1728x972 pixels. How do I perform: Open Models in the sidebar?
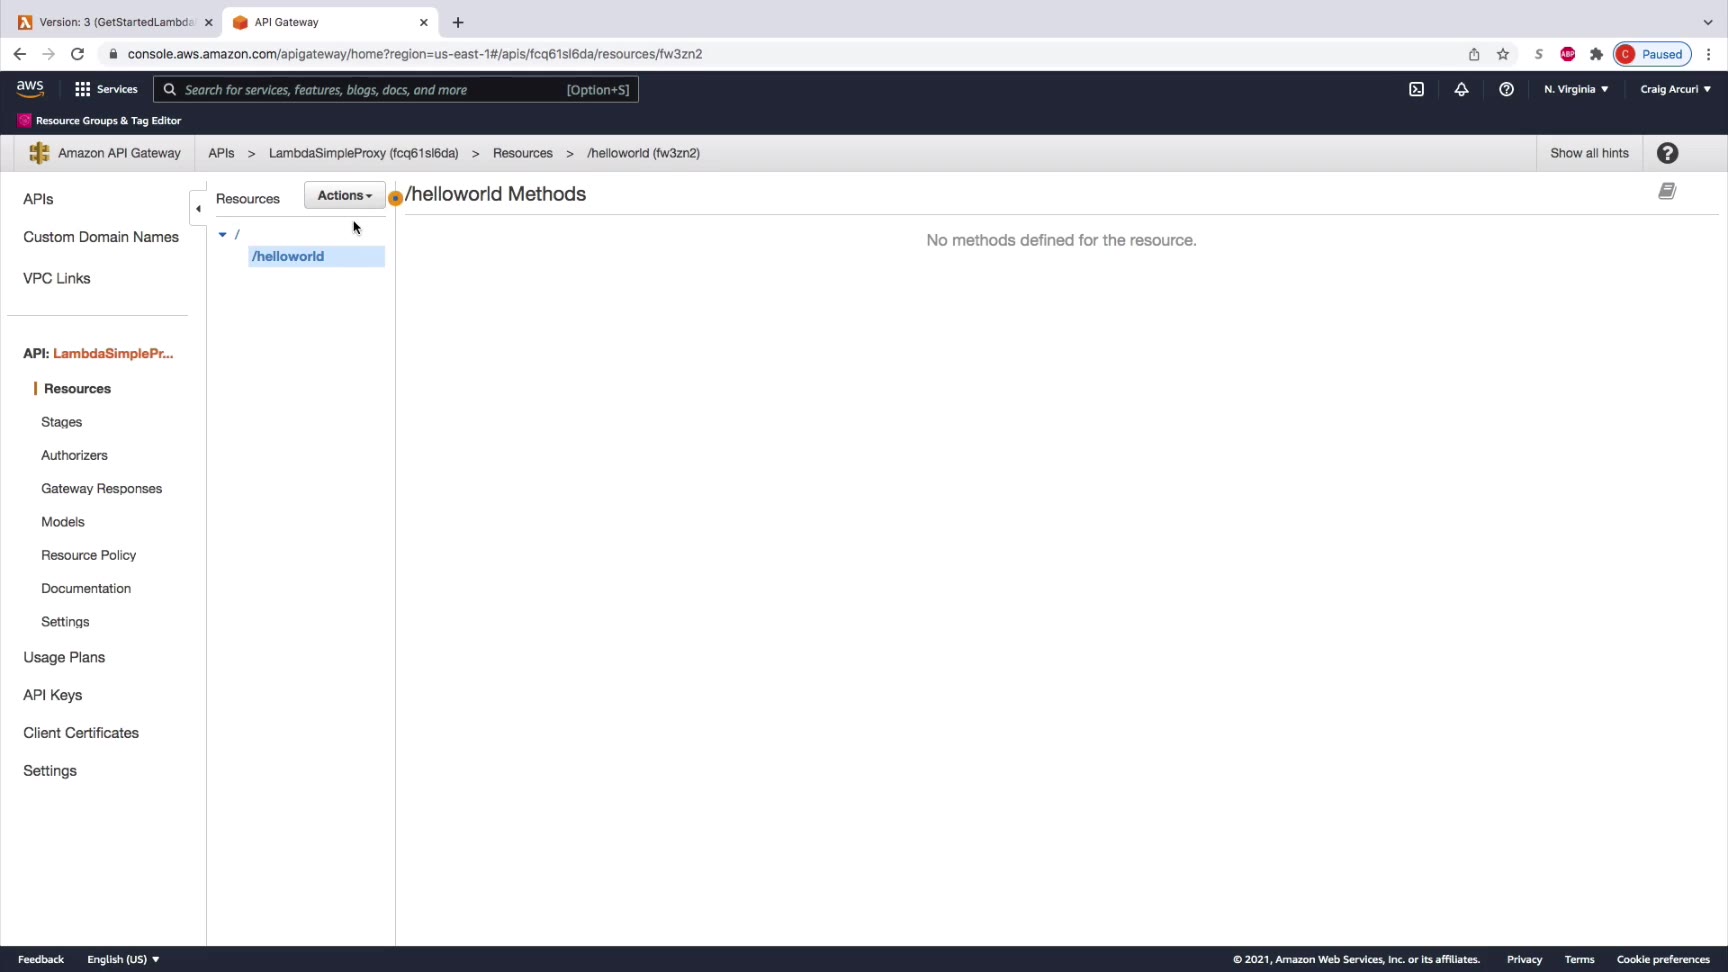(63, 522)
